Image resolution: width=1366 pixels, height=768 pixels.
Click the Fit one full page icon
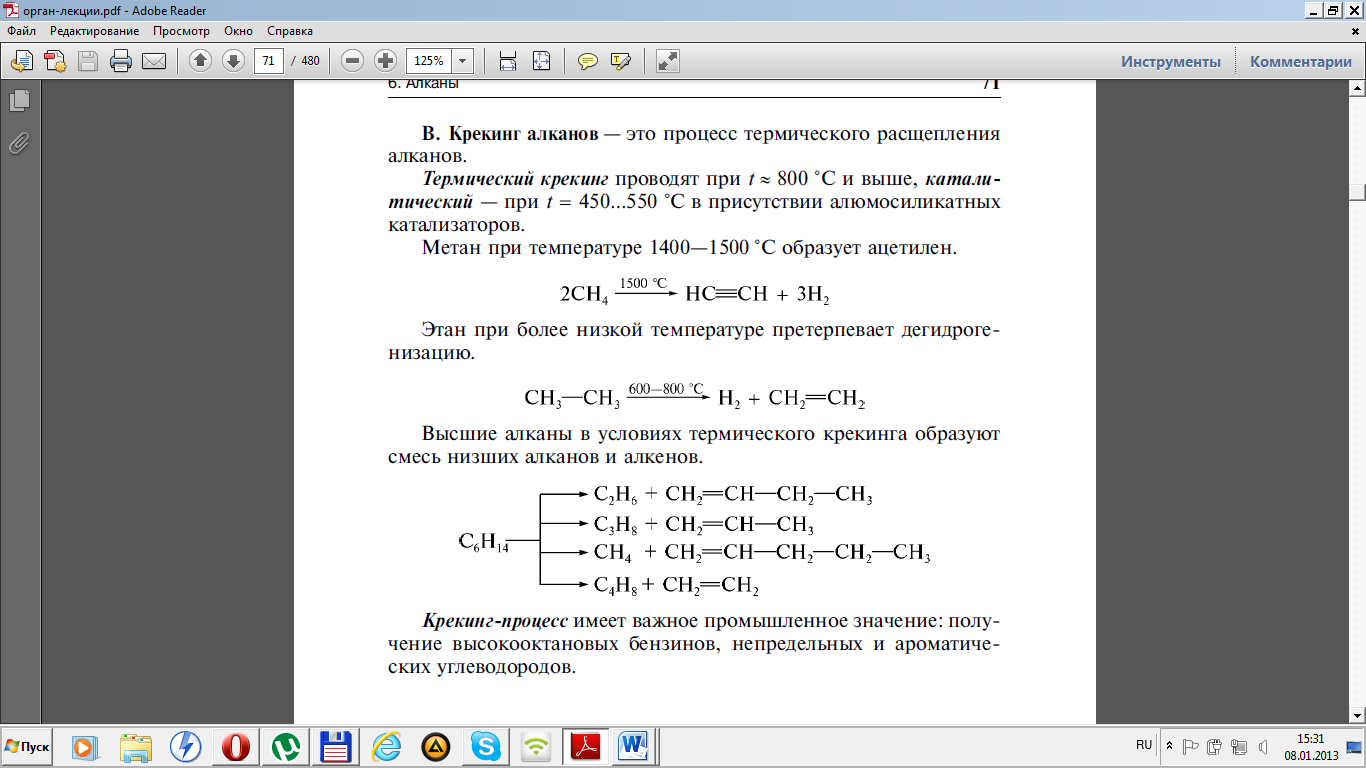[541, 61]
